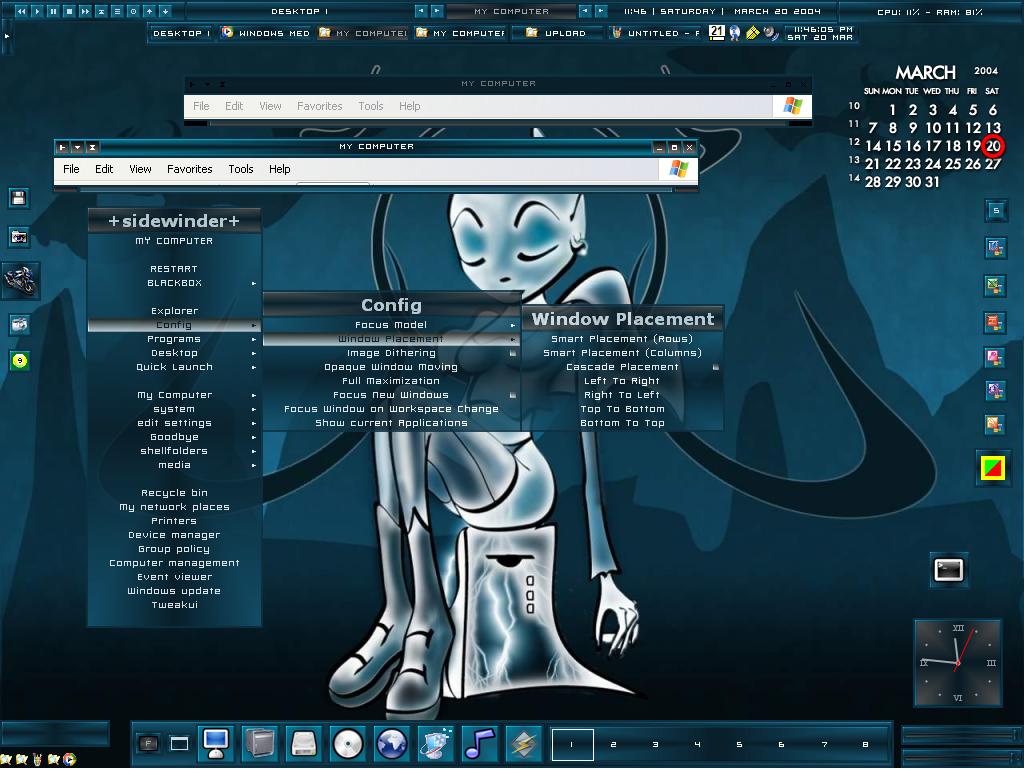Click the small window outline icon in the dock
This screenshot has width=1024, height=770.
[180, 743]
